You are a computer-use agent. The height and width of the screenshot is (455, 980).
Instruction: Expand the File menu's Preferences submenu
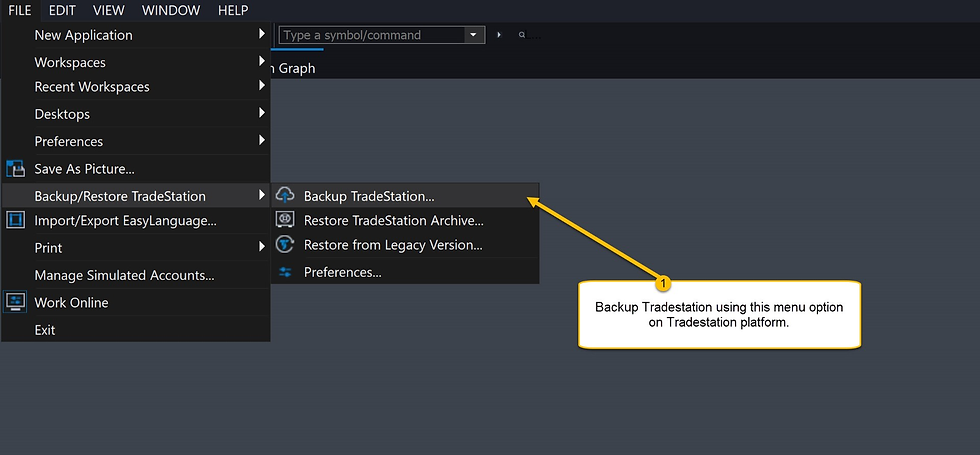point(262,141)
